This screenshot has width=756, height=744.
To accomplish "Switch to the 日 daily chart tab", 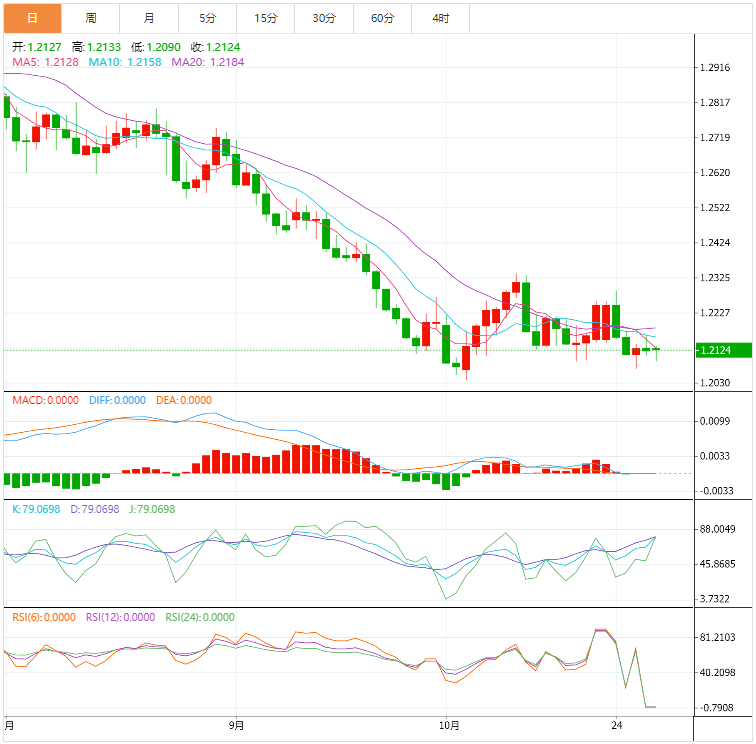I will pyautogui.click(x=32, y=18).
